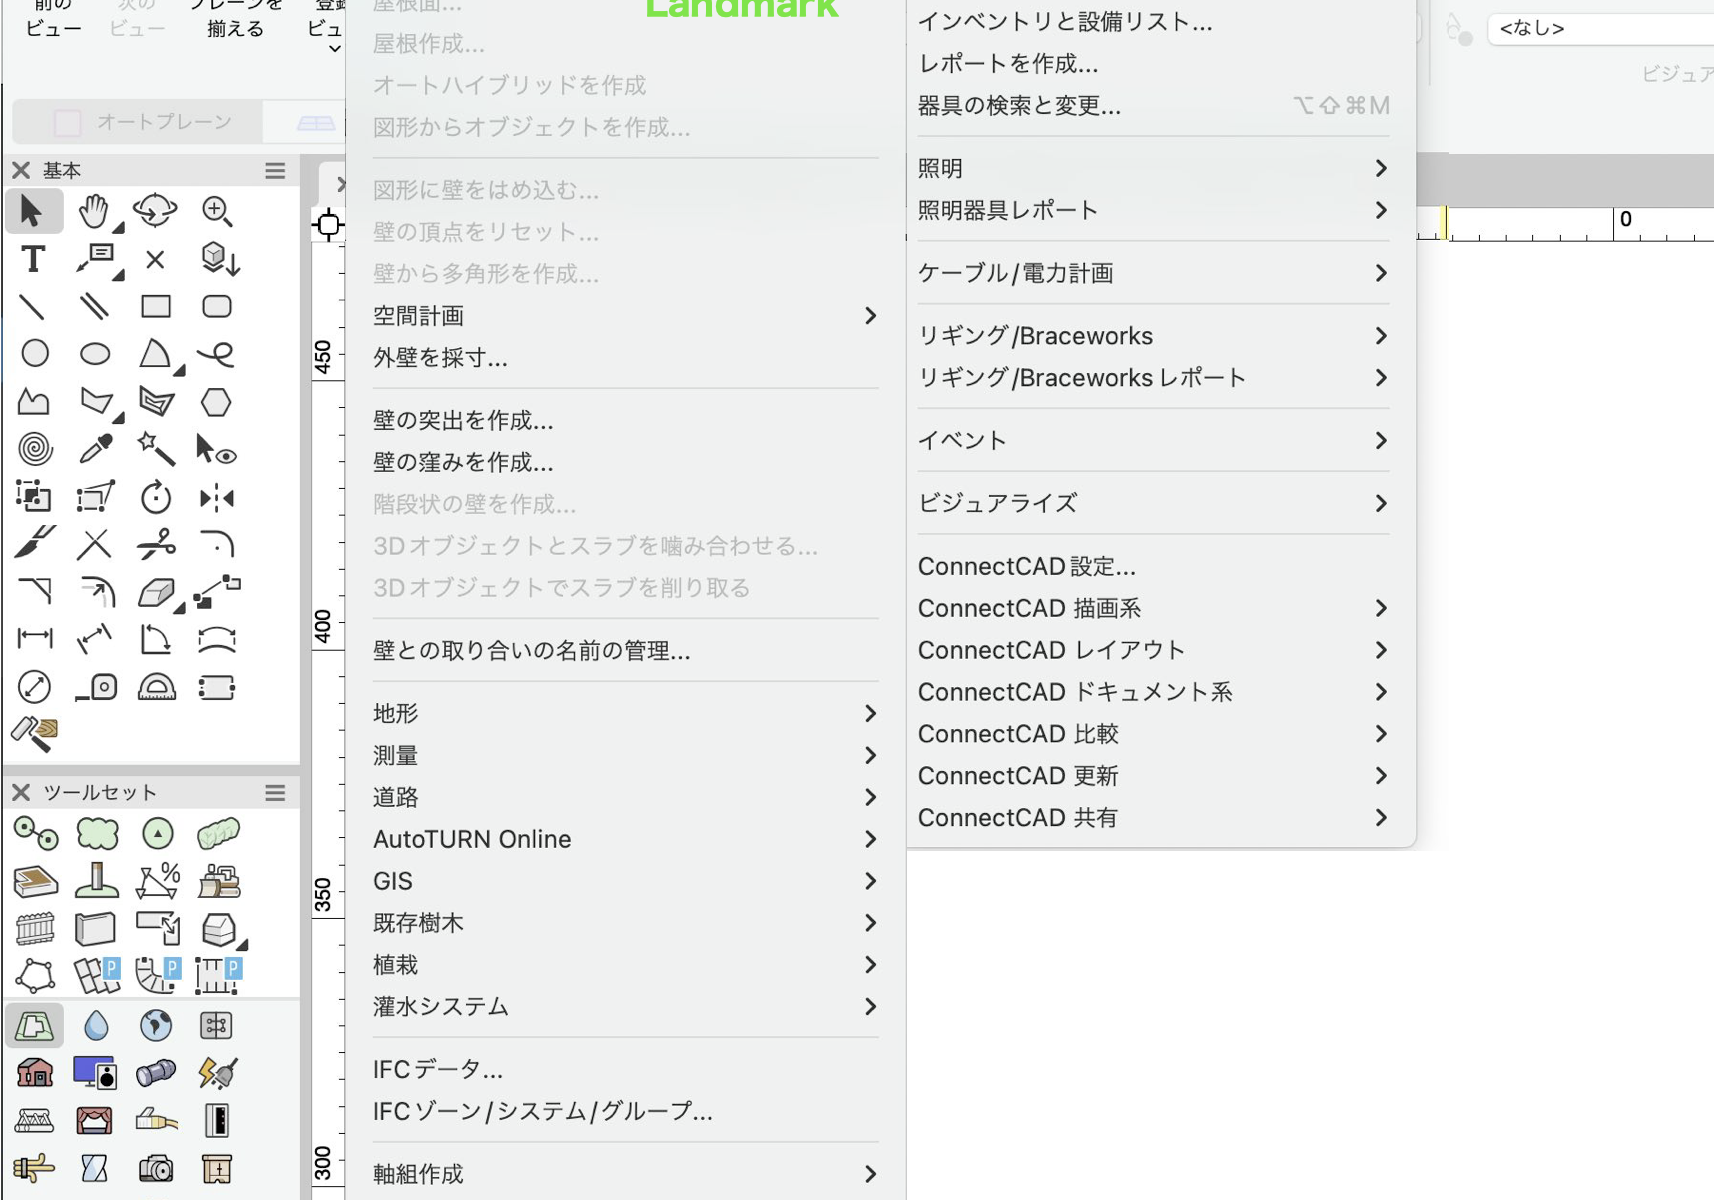
Task: Choose 壁との取り合いの名前の管理...
Action: point(625,652)
